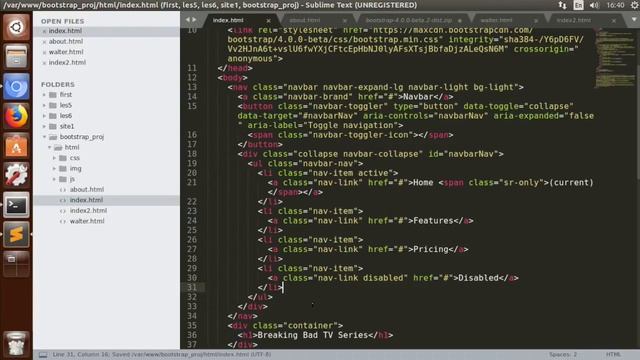Expand the js folder
Screen dimensions: 640x360
54,179
